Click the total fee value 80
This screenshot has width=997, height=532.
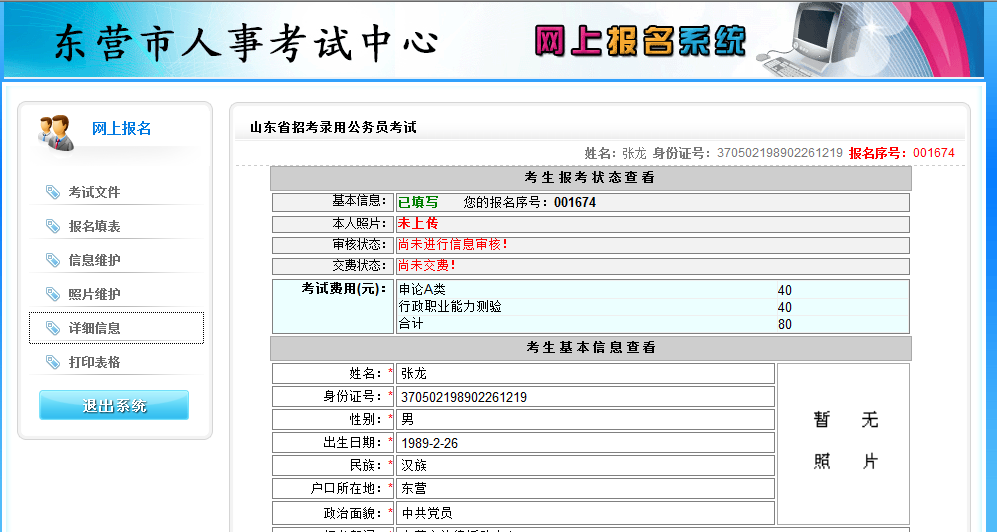pos(785,324)
